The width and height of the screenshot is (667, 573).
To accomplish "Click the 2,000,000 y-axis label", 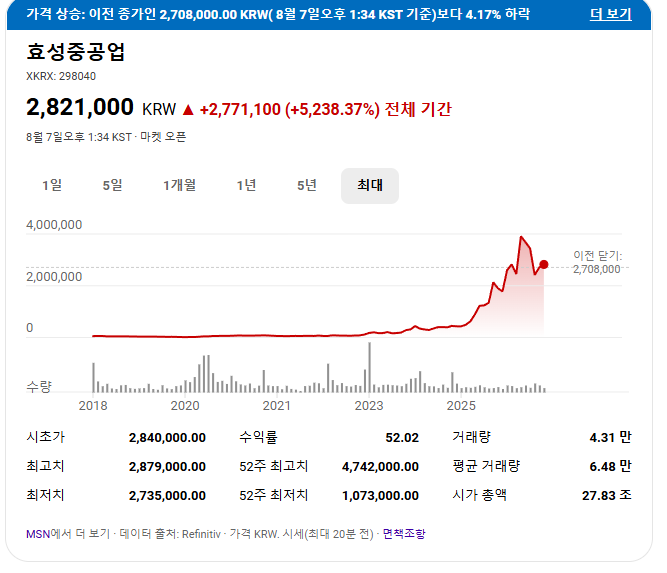I will [x=54, y=277].
